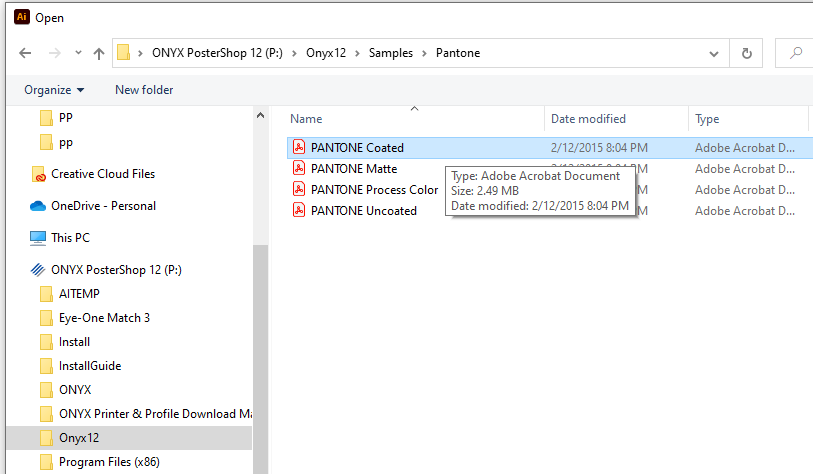This screenshot has height=474, width=813.
Task: Click folder icon of Install tree item
Action: click(46, 342)
